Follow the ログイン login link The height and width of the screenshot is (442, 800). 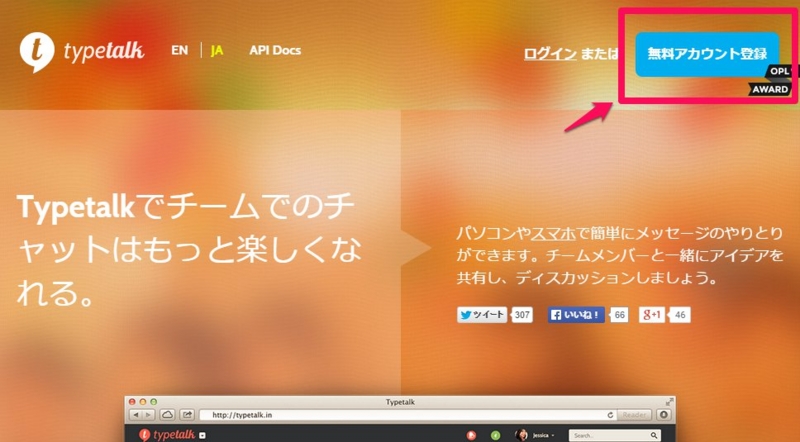550,54
